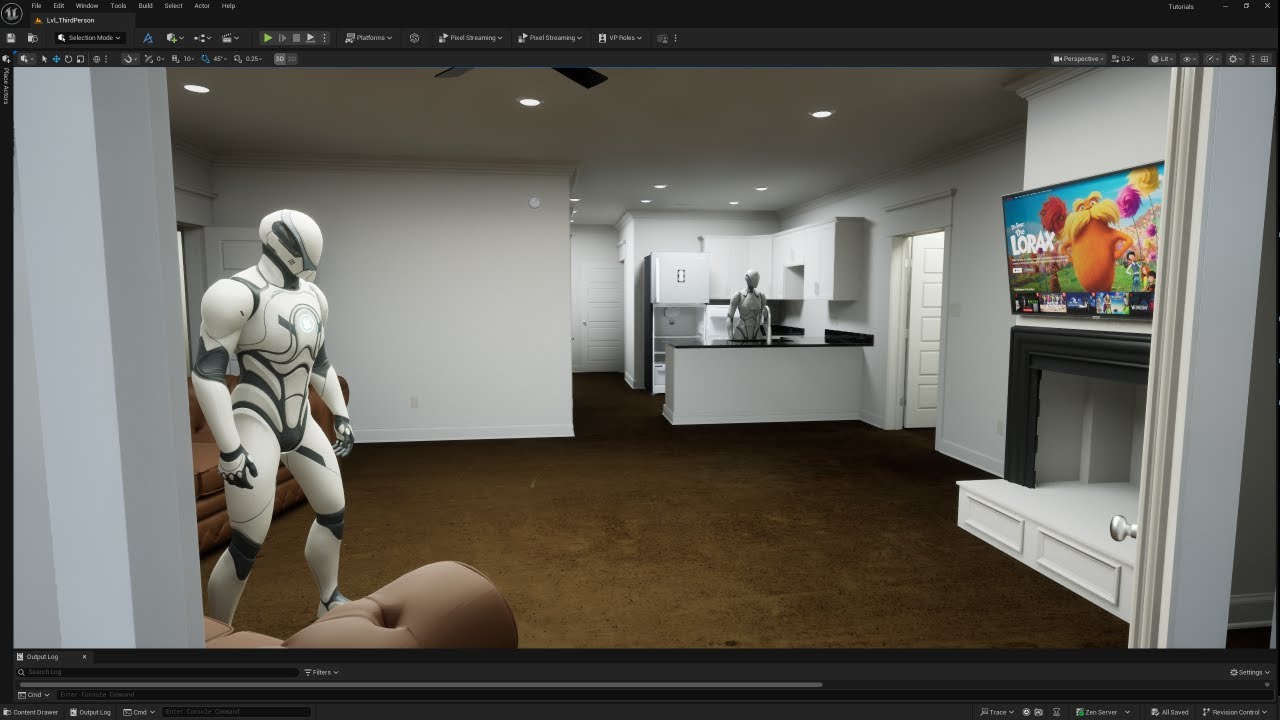
Task: Switch viewport to 2D mode
Action: pyautogui.click(x=292, y=59)
